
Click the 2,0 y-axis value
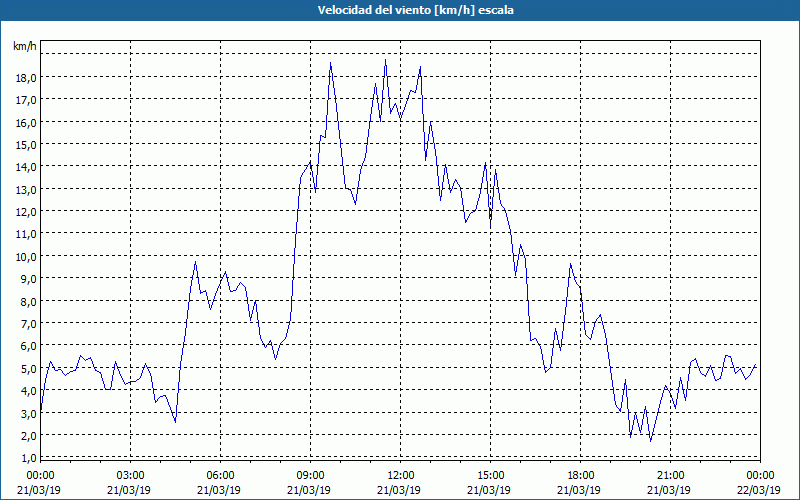click(x=28, y=436)
